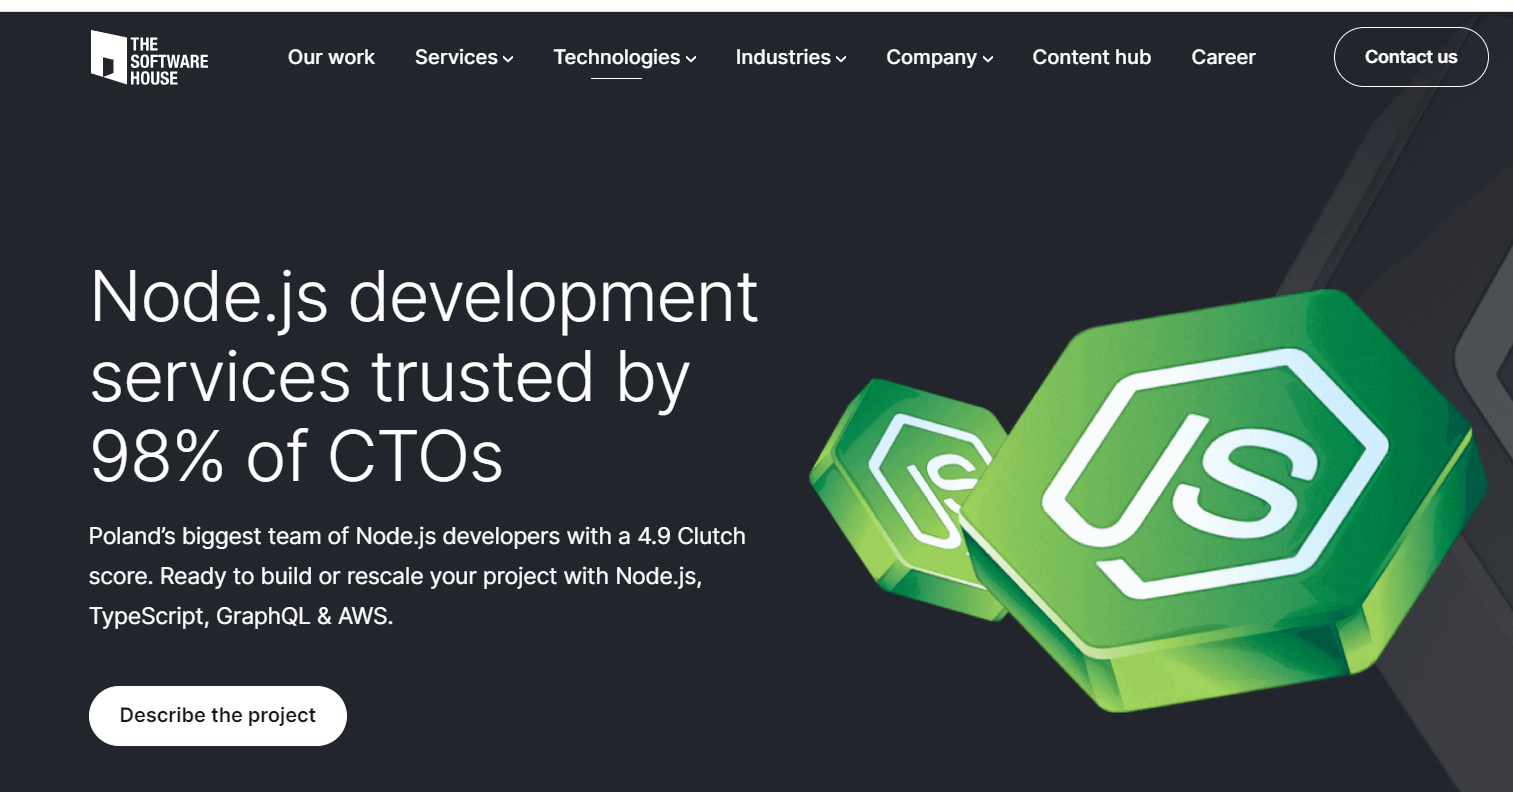Select the Node.js development services headline
This screenshot has height=792, width=1513.
click(x=424, y=376)
